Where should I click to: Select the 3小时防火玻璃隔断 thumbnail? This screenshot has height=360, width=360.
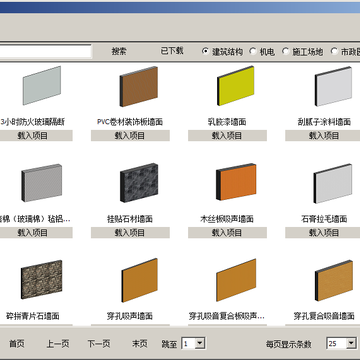(x=42, y=86)
